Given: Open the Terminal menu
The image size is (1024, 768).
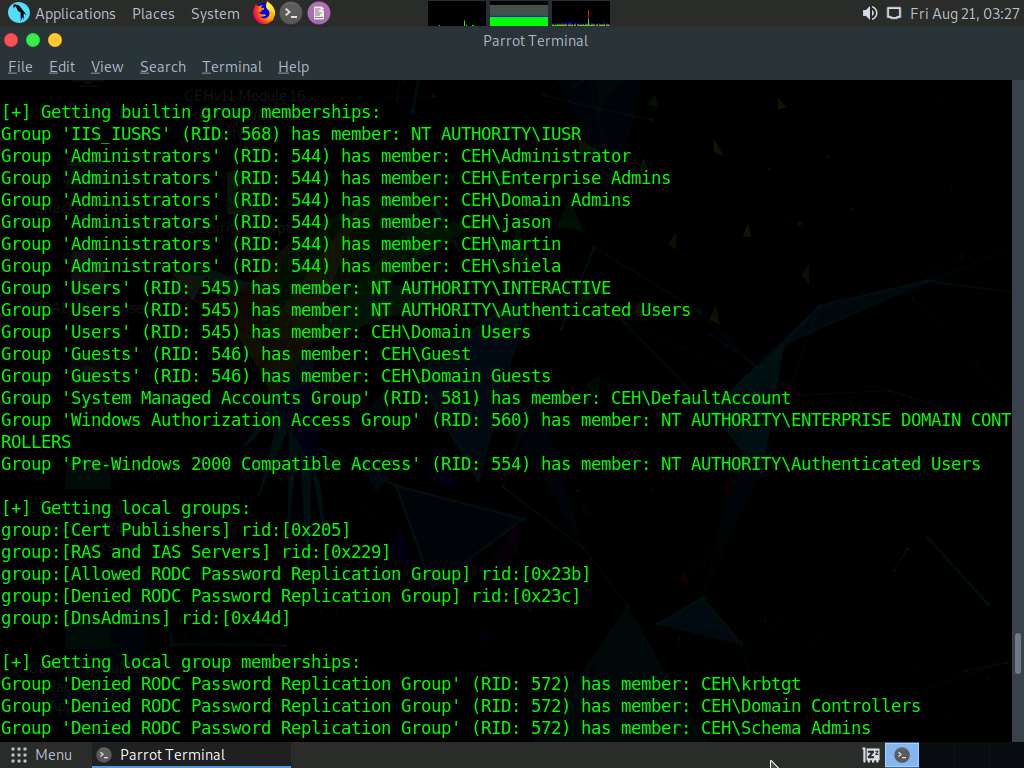Looking at the screenshot, I should pos(232,67).
